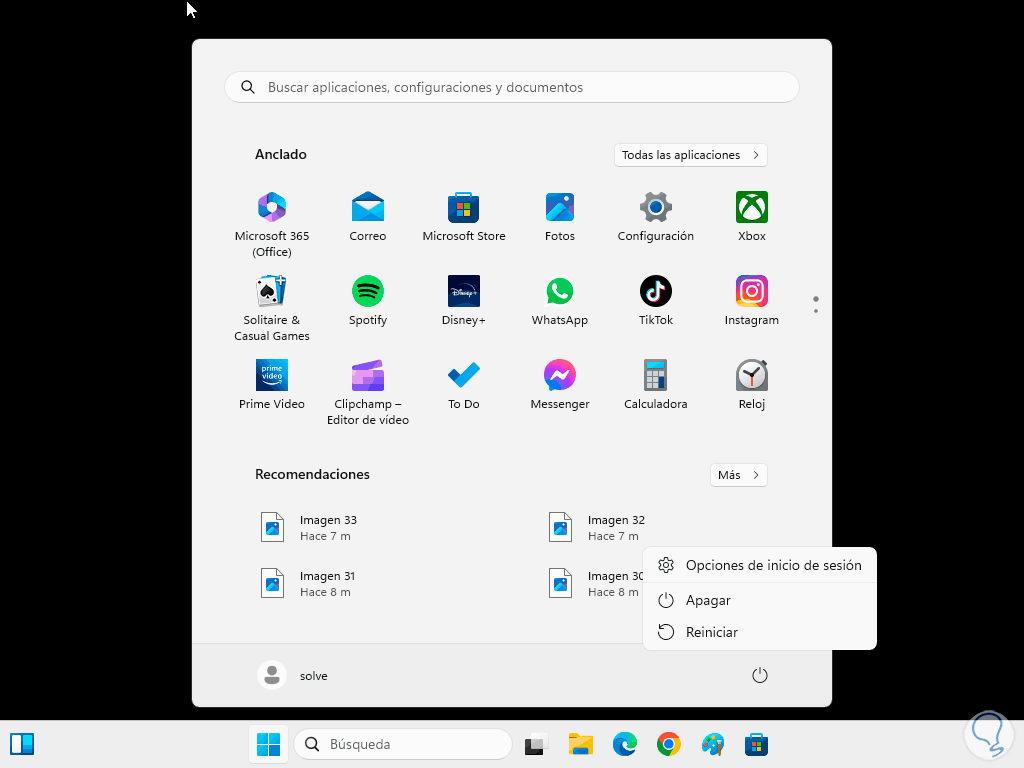
Task: Open the Paint app from taskbar
Action: (712, 744)
